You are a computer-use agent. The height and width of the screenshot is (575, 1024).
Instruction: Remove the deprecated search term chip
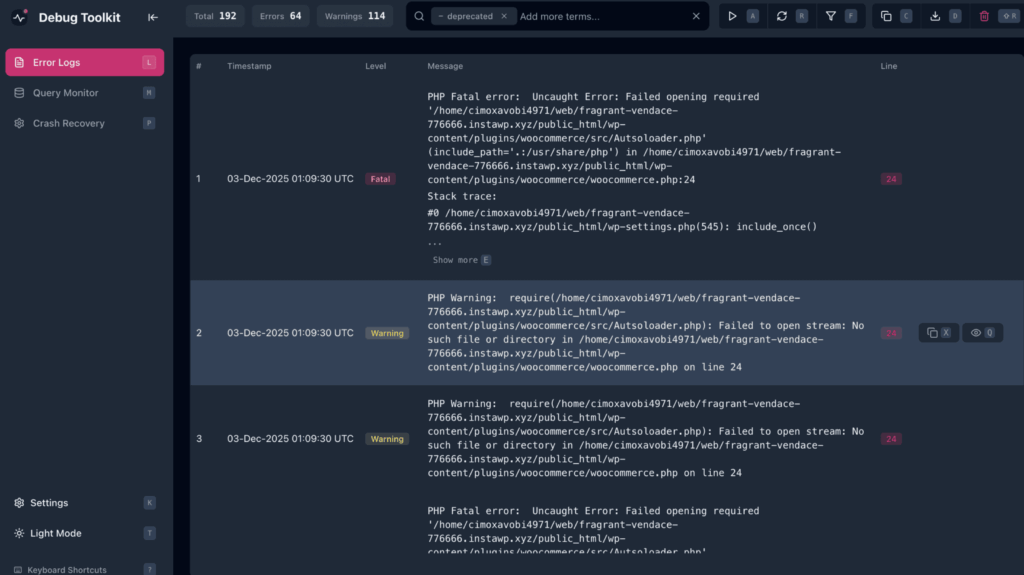504,16
